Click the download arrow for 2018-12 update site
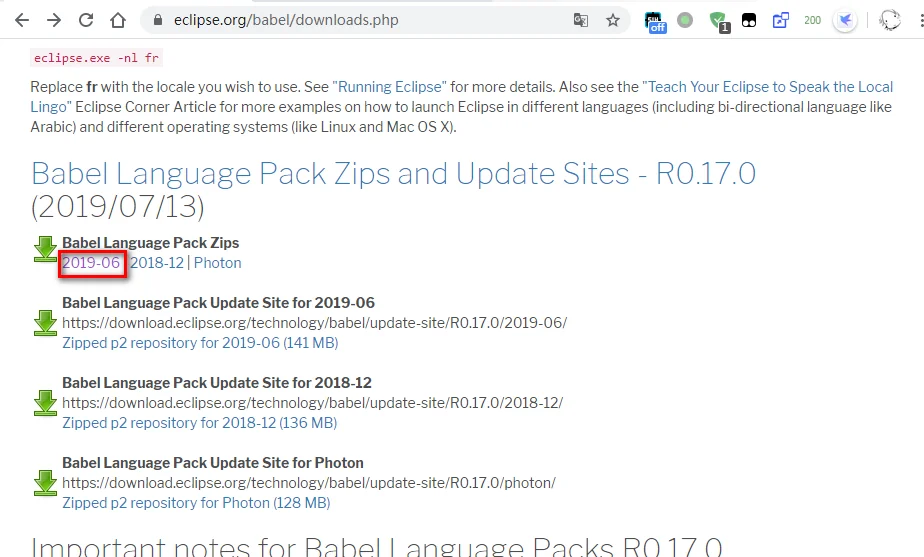This screenshot has width=924, height=557. 45,403
